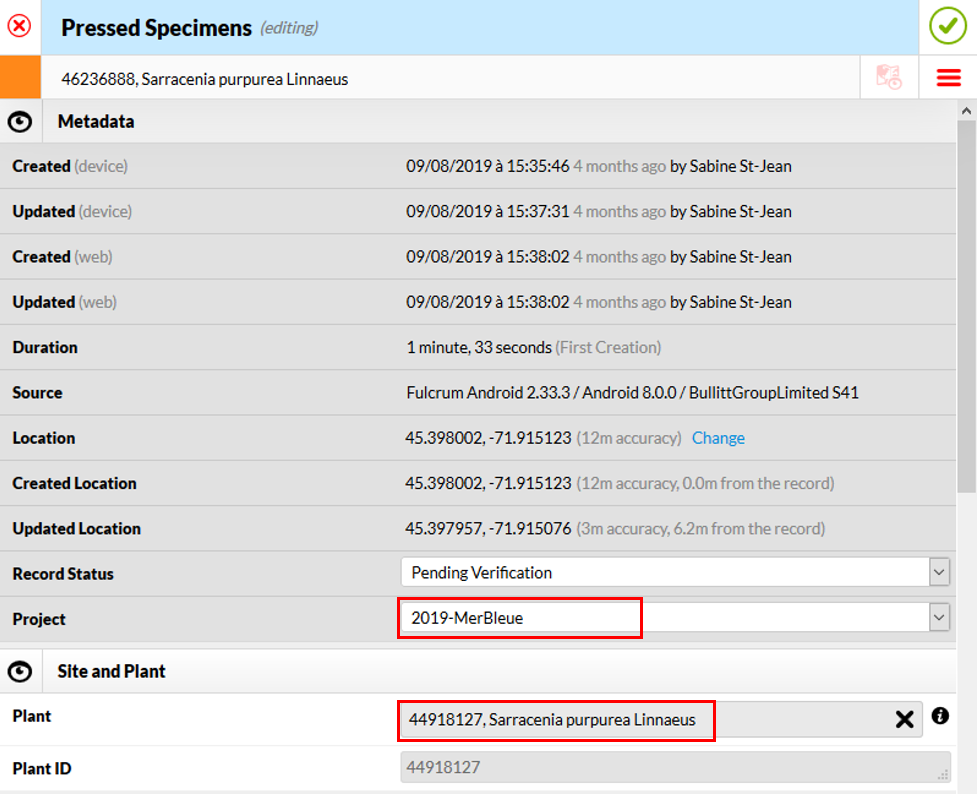Click the info icon beside Plant

click(x=940, y=716)
